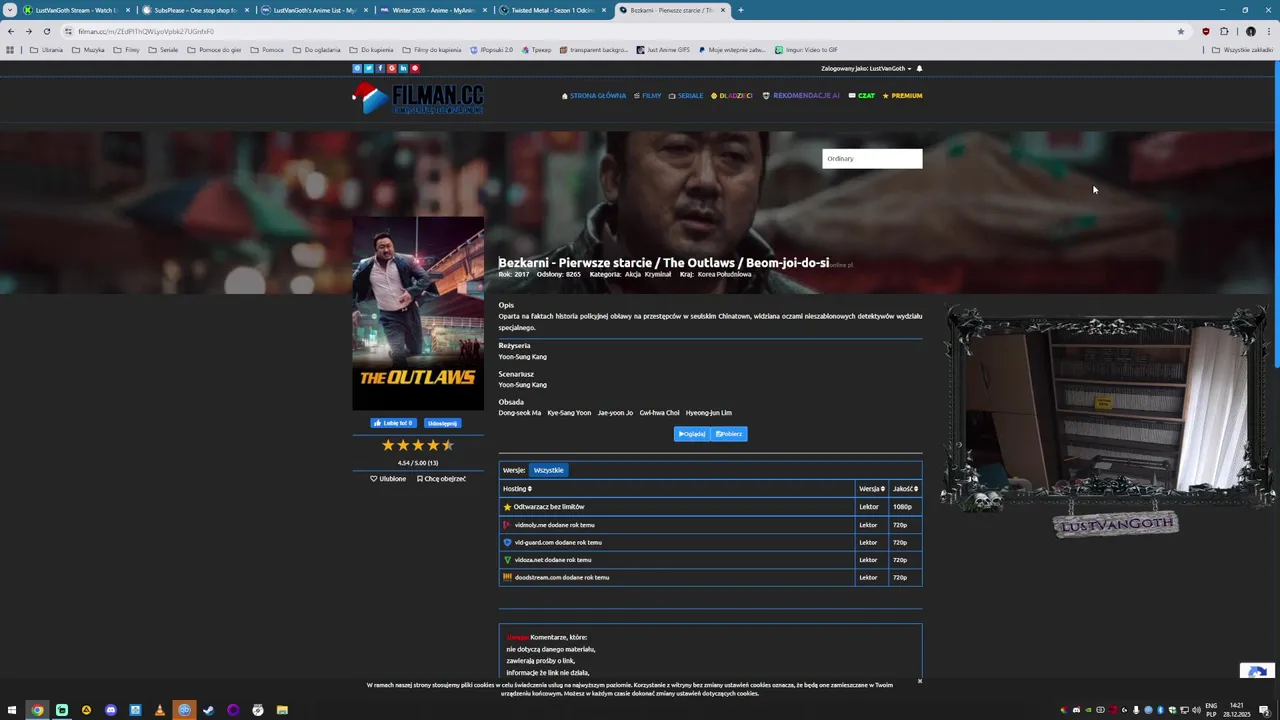Open Muzyka bookmarks folder
This screenshot has height=720, width=1280.
[x=88, y=50]
